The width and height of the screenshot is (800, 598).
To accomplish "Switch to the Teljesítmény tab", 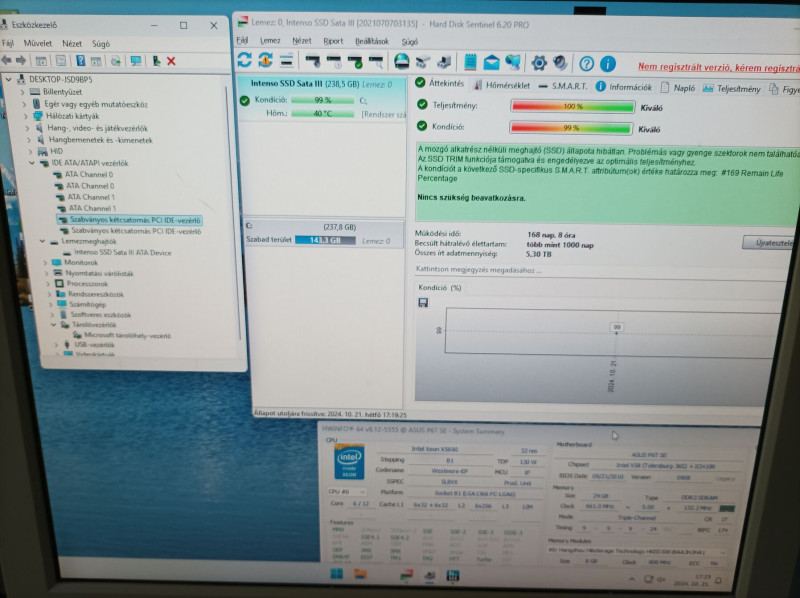I will click(x=732, y=89).
